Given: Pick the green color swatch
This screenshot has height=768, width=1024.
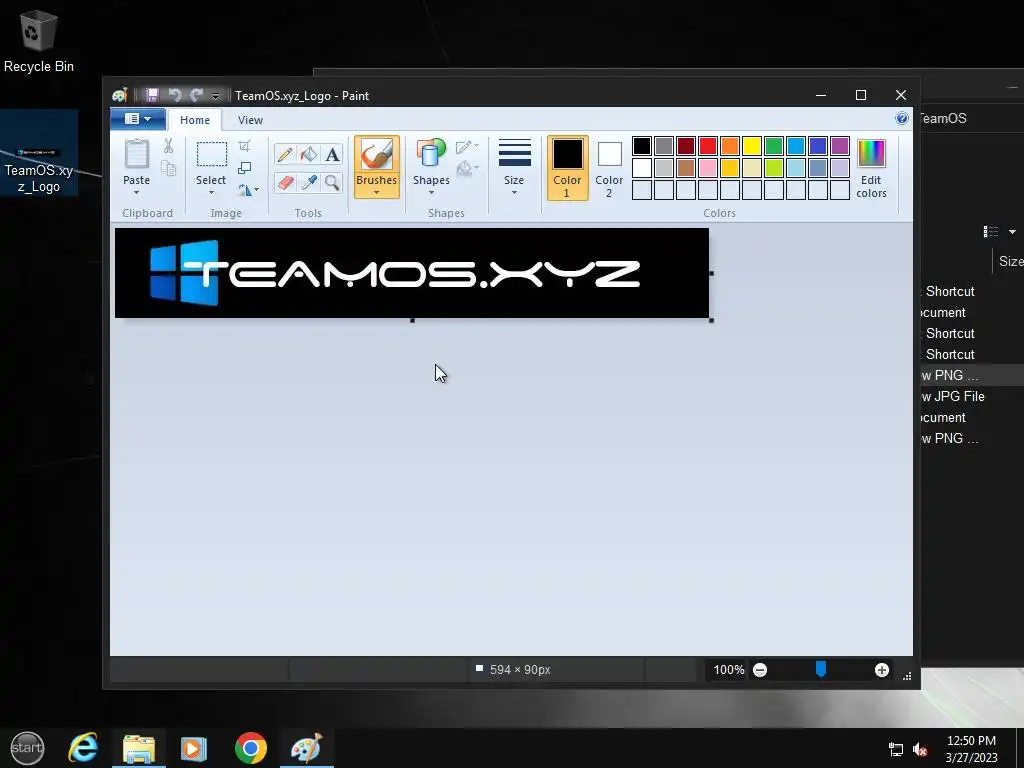Looking at the screenshot, I should tap(774, 146).
